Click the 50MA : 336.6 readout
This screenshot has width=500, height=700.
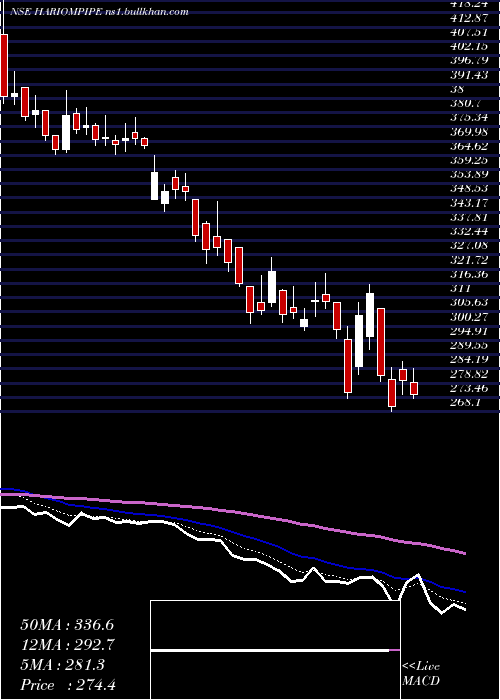68,625
